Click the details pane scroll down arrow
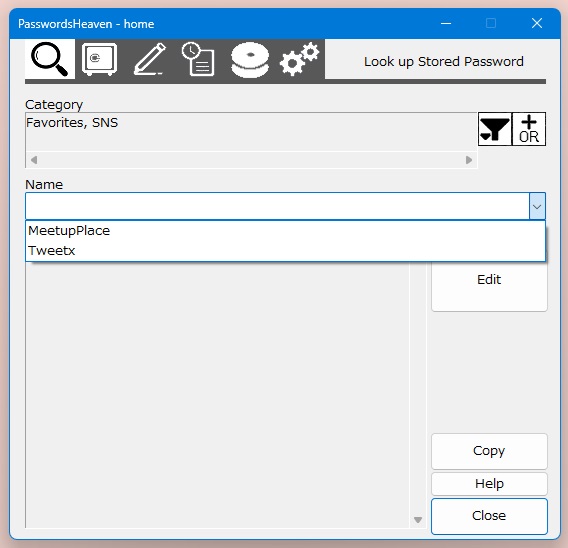 pos(418,520)
